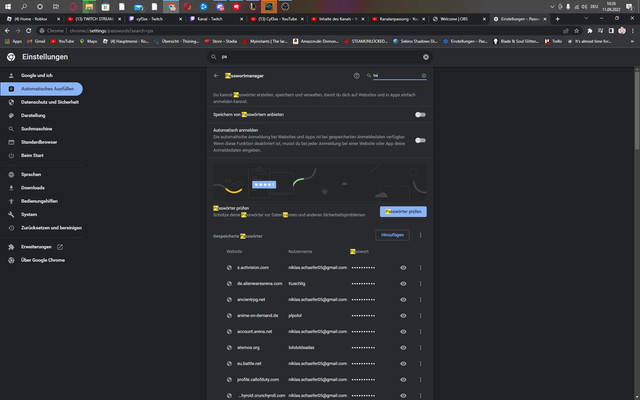Open more options for saved passwords list
The image size is (640, 400).
click(420, 235)
